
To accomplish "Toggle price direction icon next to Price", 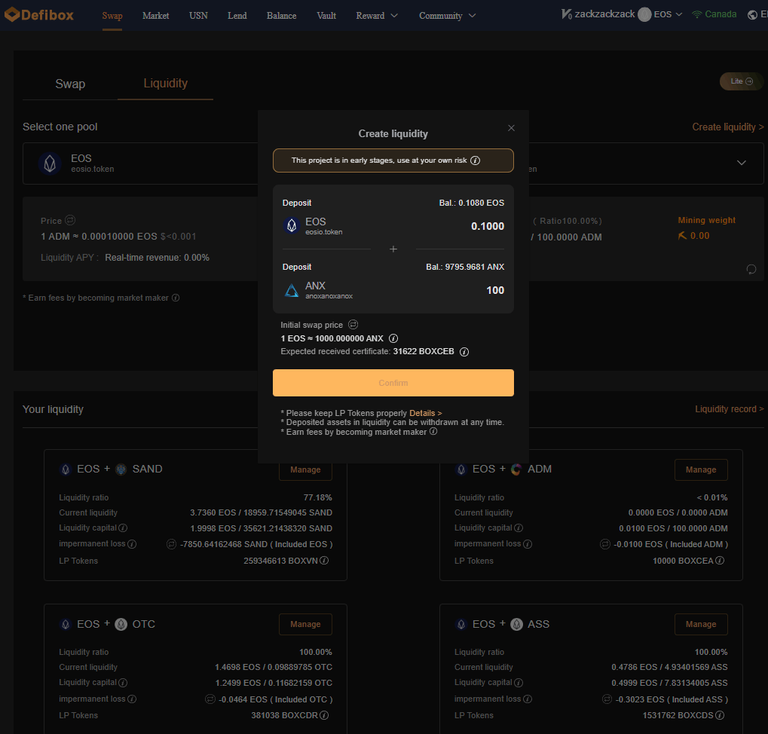I will [x=70, y=220].
